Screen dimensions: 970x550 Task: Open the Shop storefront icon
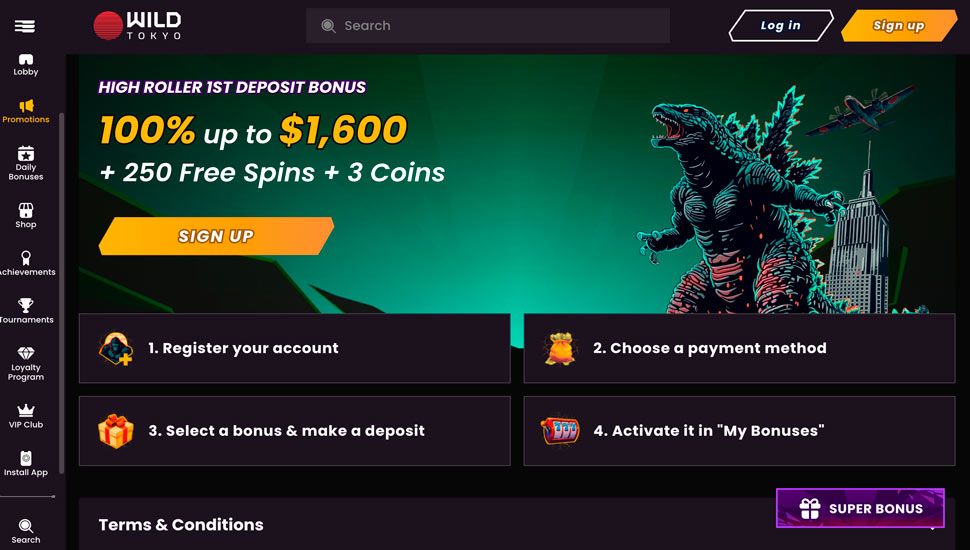(26, 211)
